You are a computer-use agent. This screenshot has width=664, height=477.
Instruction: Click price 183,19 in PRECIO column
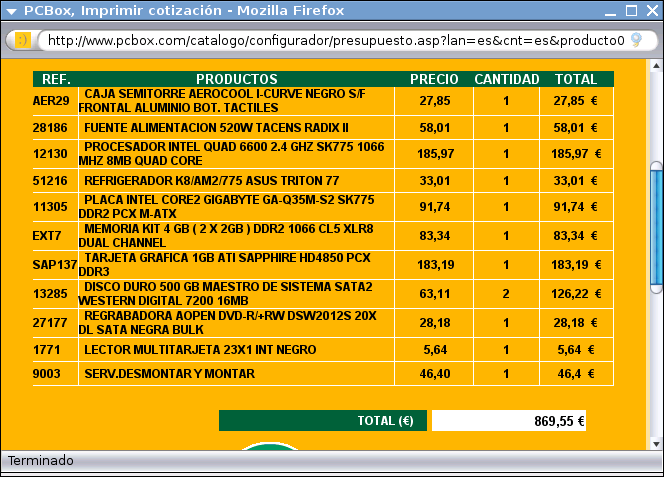pyautogui.click(x=435, y=265)
